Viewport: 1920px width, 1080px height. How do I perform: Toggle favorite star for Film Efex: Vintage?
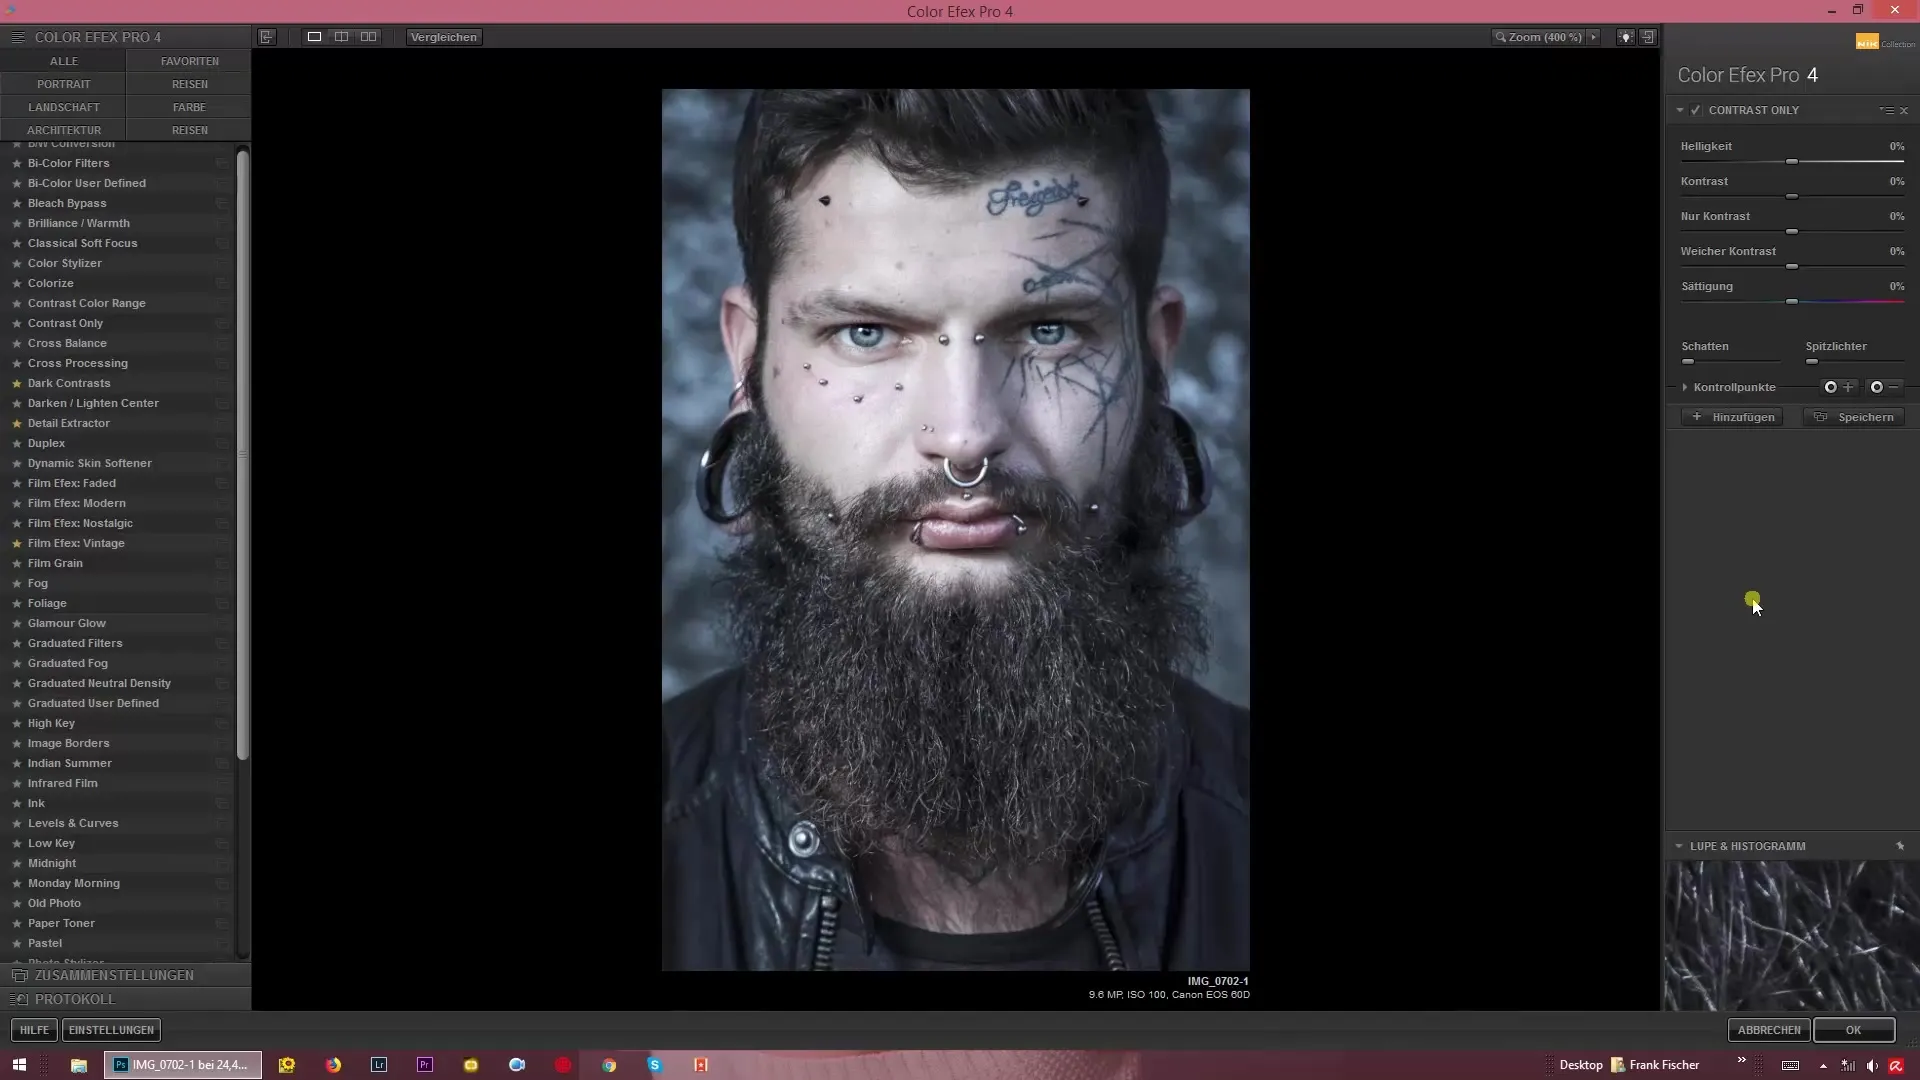click(17, 544)
